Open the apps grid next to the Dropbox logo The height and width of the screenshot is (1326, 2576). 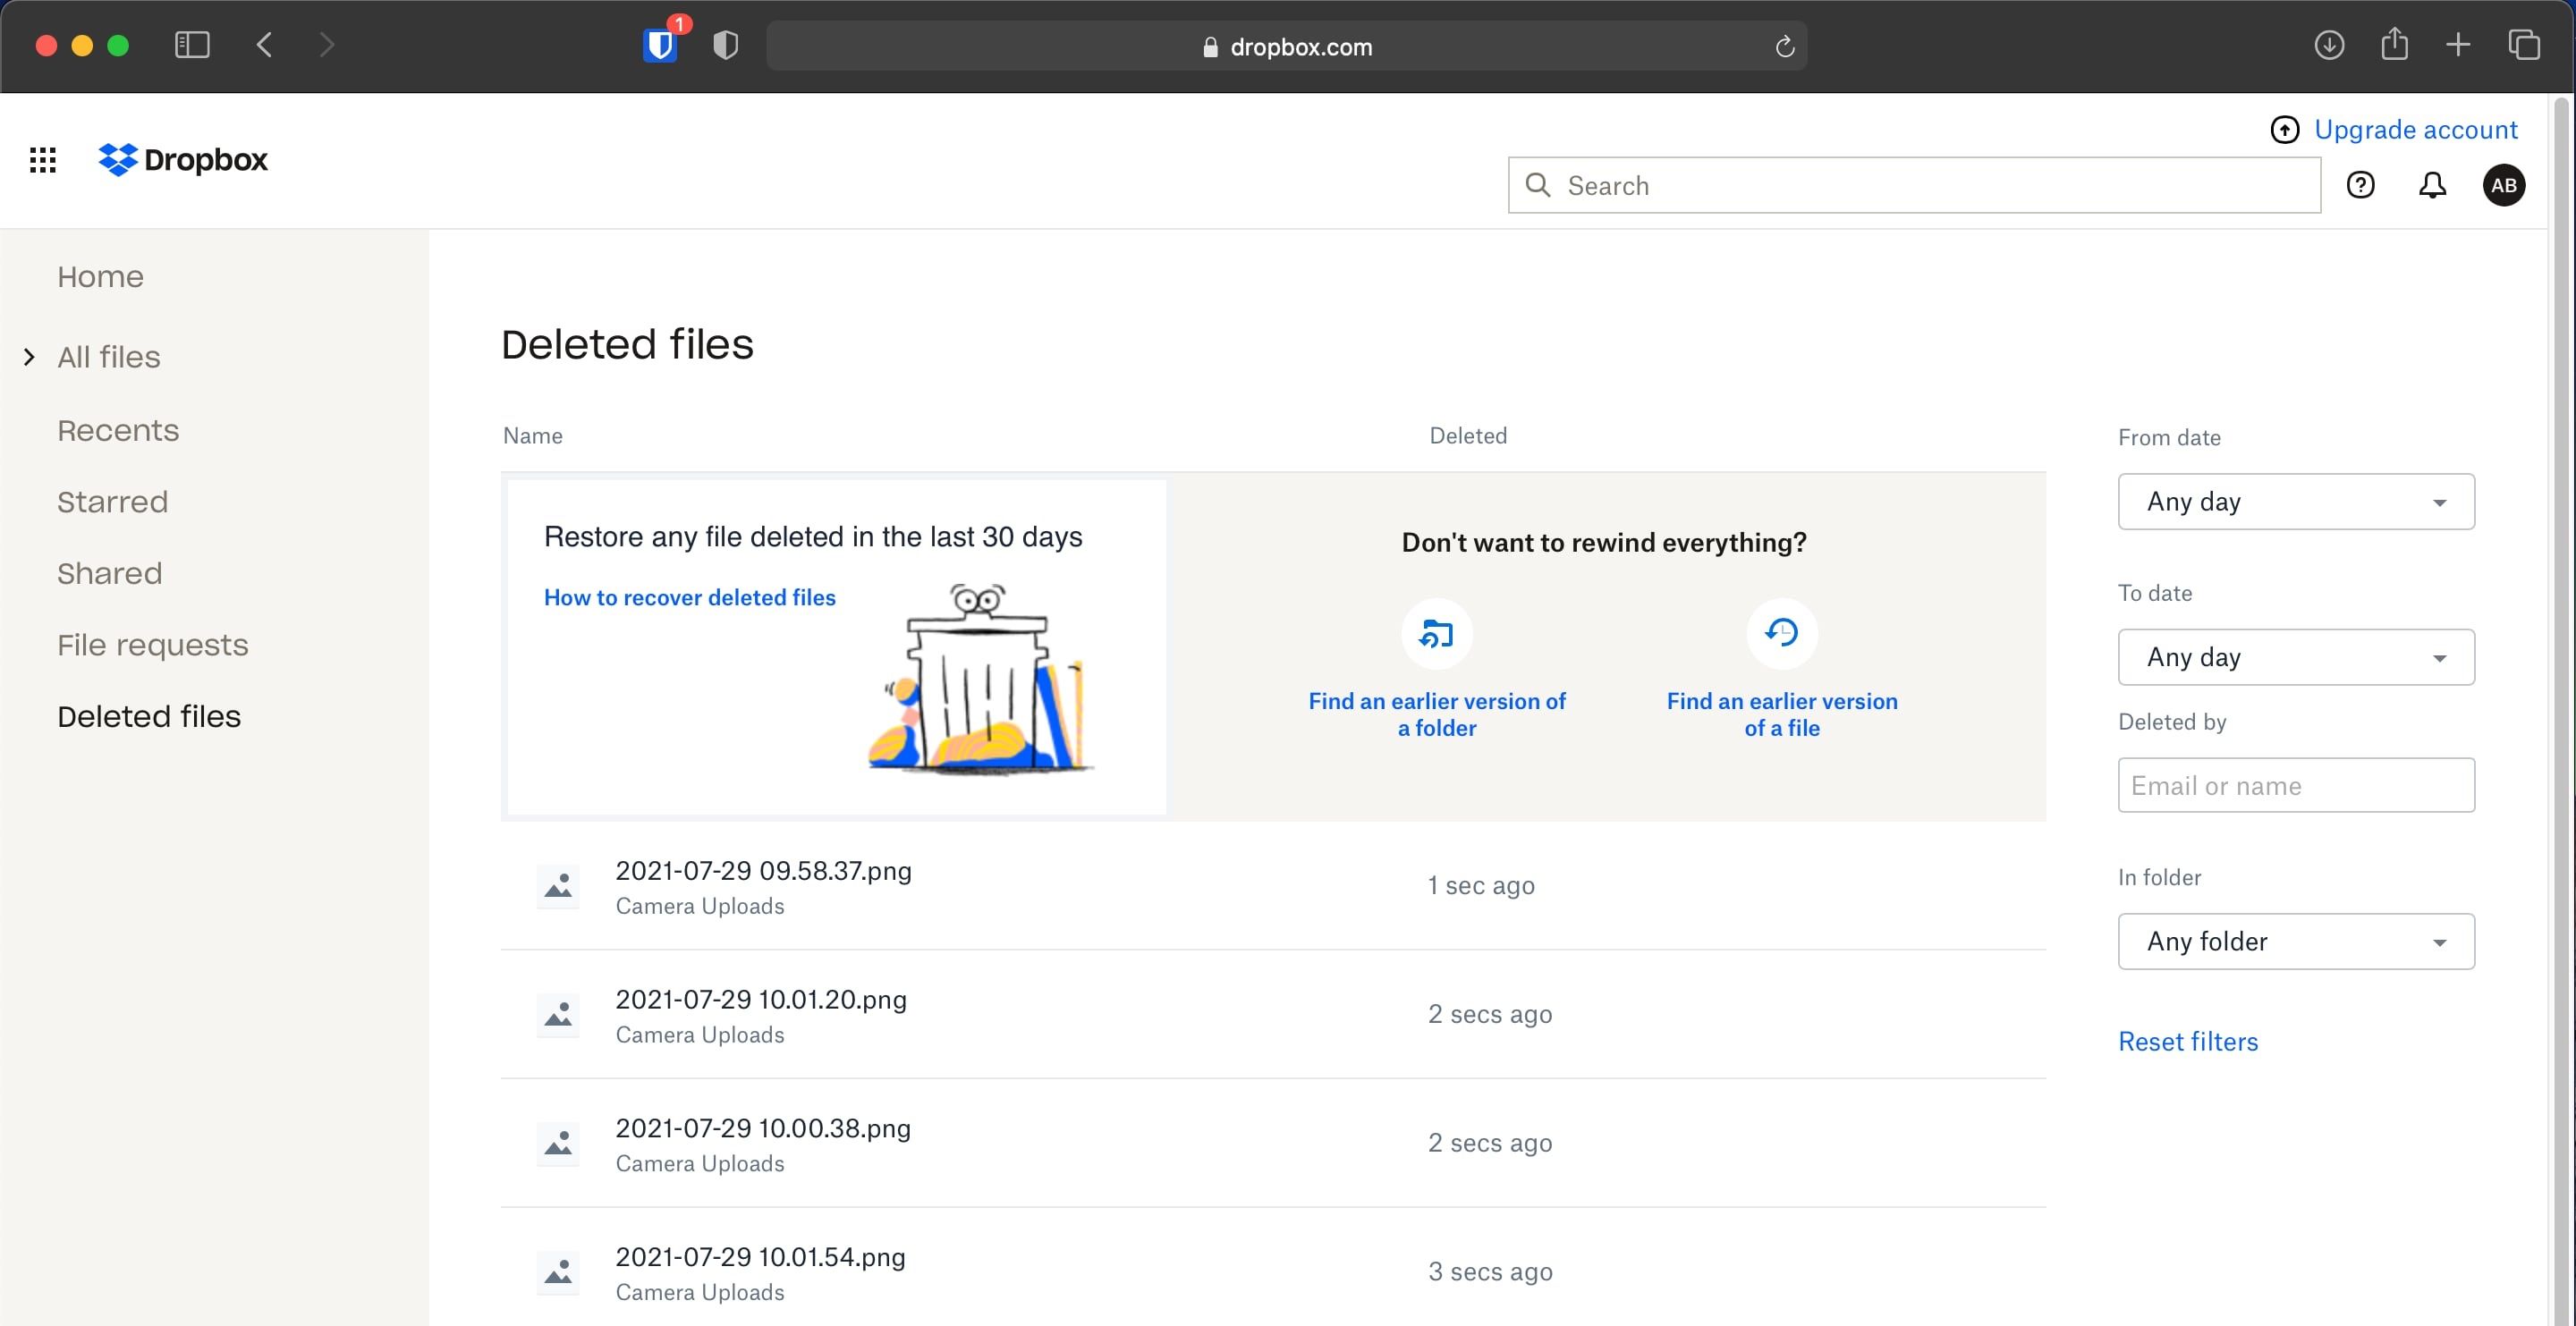click(43, 159)
